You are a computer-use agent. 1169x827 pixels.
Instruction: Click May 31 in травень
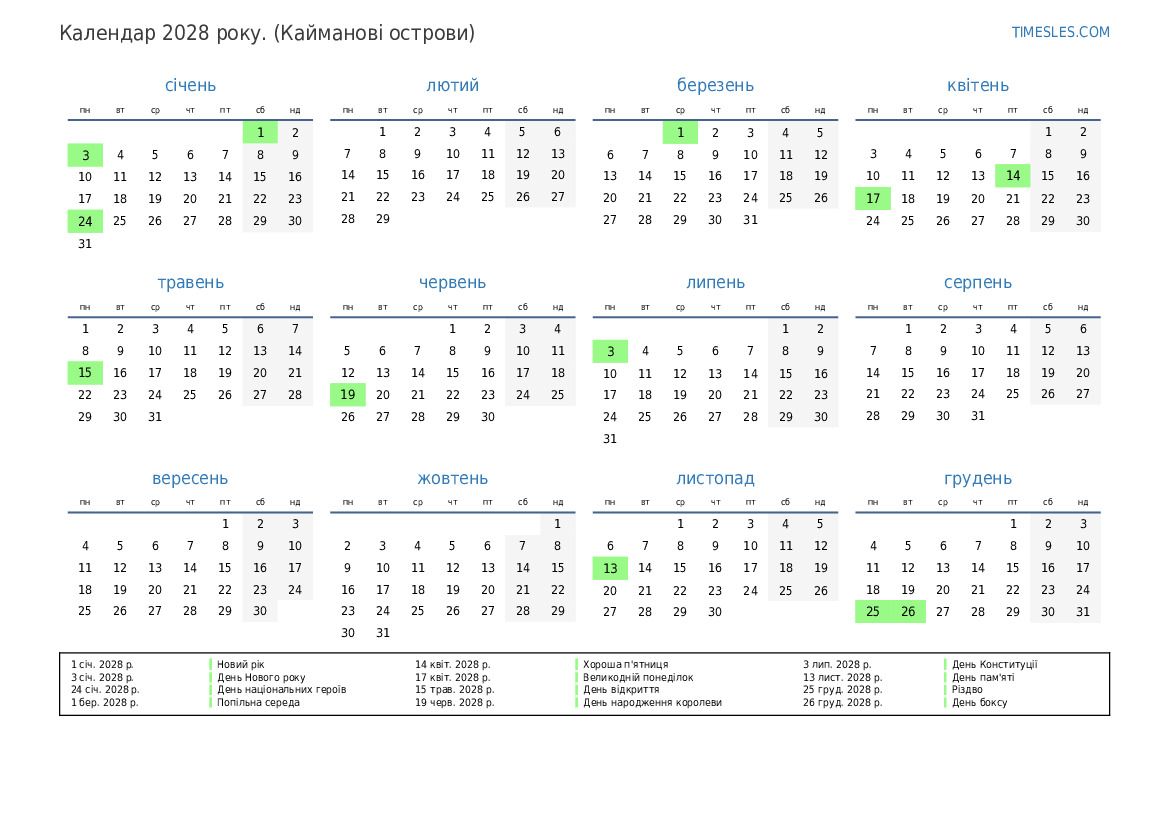pos(155,417)
